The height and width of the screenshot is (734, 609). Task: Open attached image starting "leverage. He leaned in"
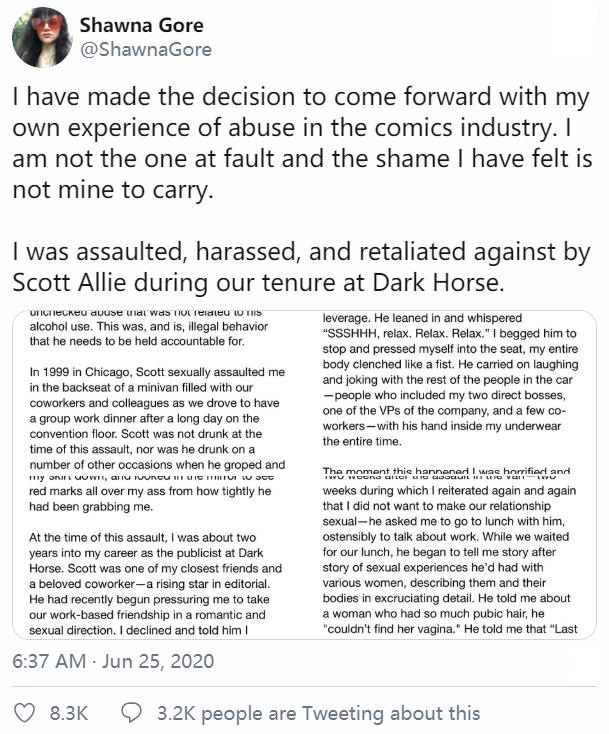click(x=451, y=392)
